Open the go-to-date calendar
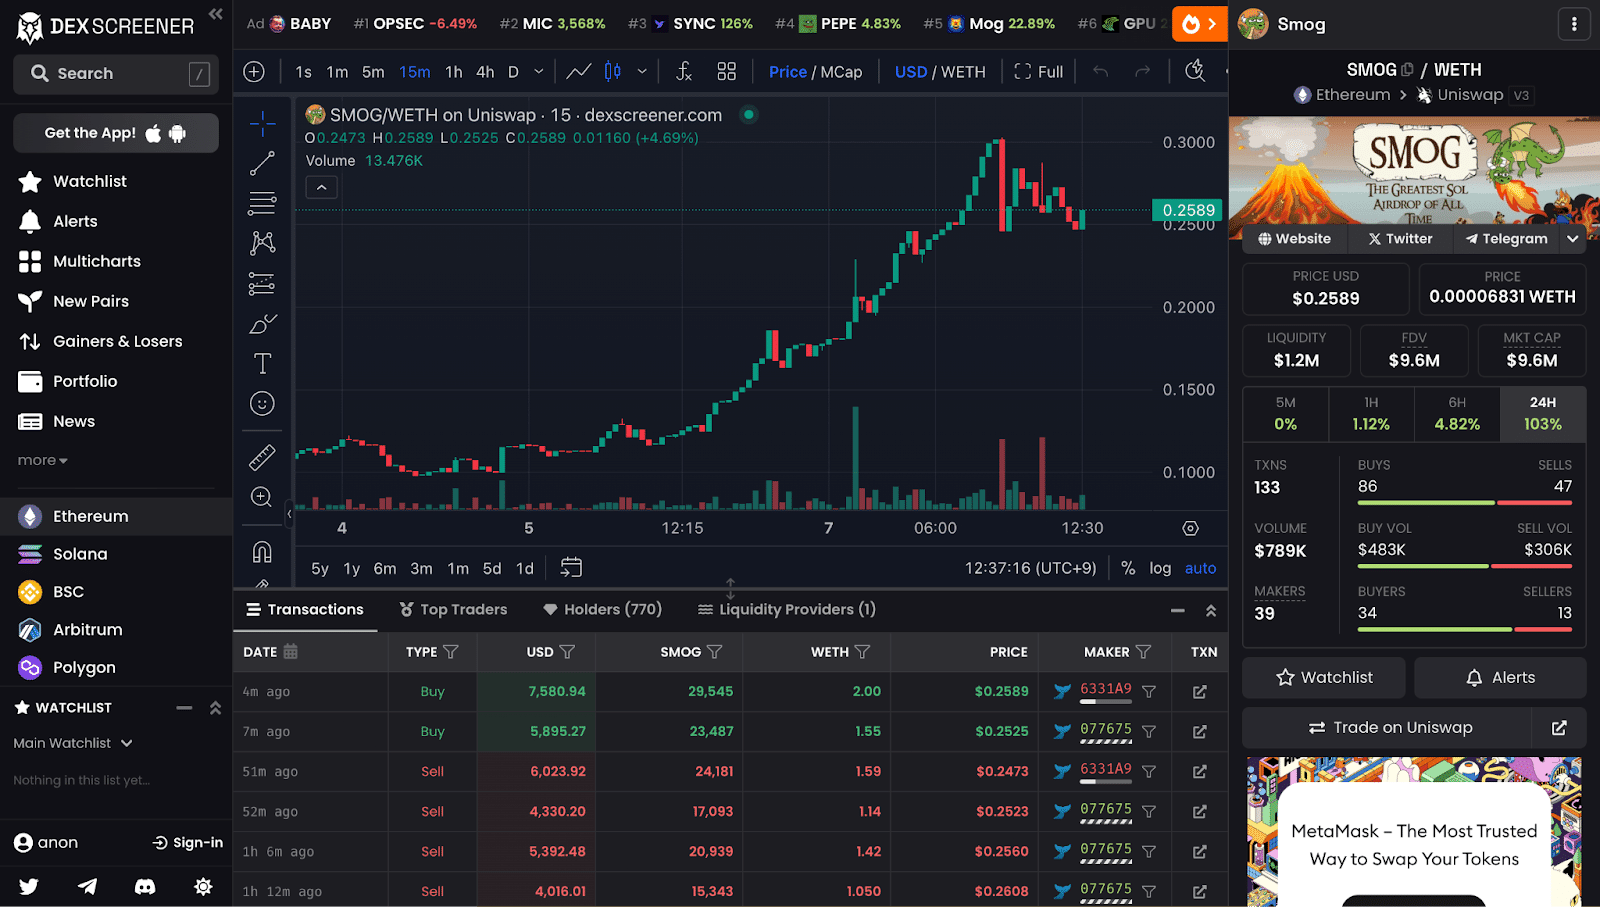The height and width of the screenshot is (907, 1600). (571, 568)
